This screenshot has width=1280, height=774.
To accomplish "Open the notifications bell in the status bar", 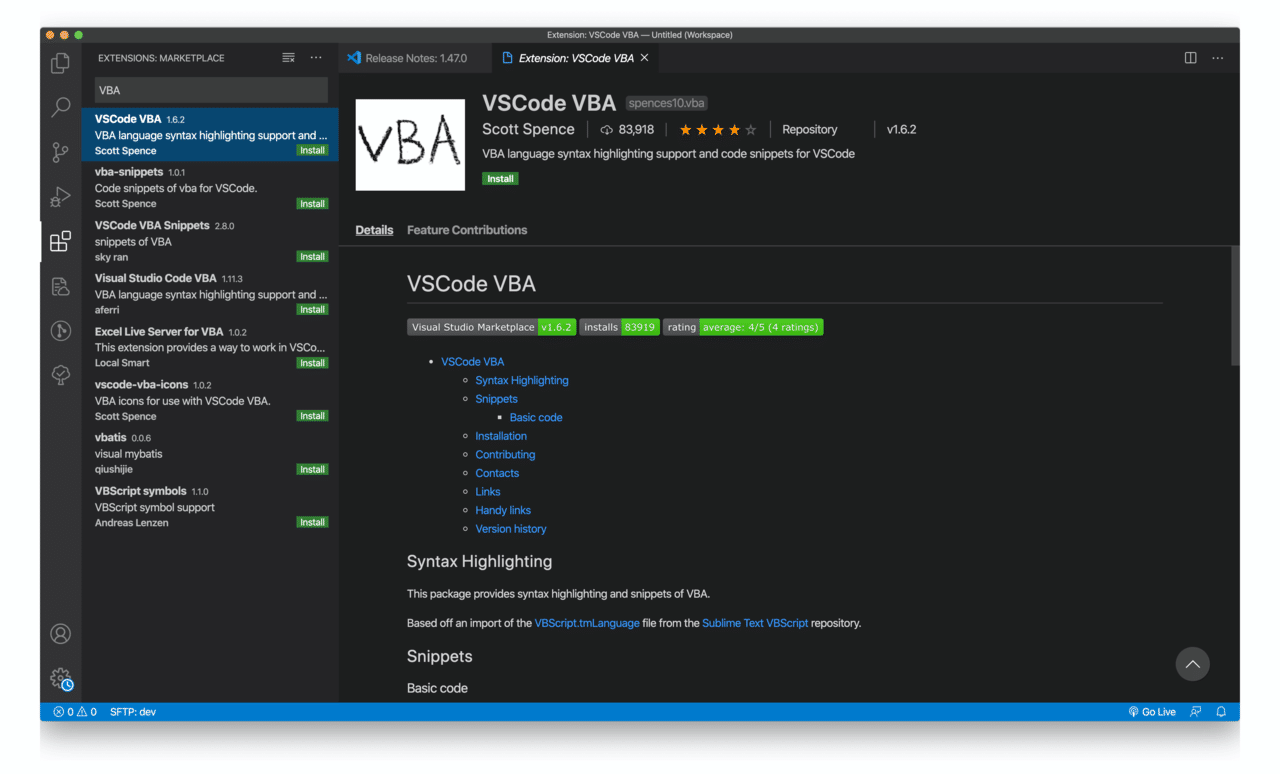I will pos(1221,712).
